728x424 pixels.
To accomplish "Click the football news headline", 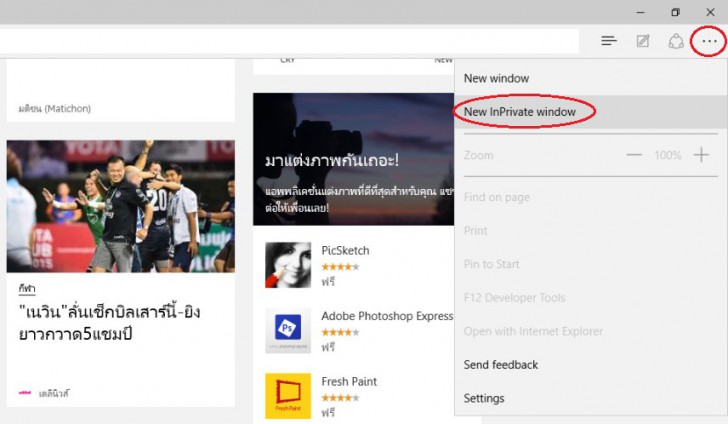I will (110, 322).
